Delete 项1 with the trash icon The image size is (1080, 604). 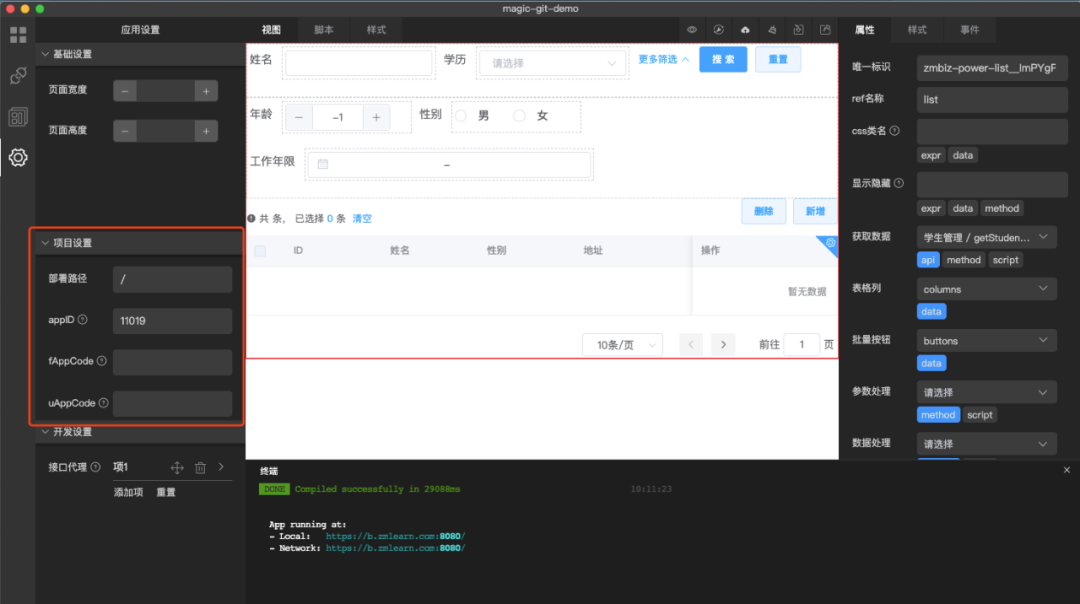tap(200, 468)
